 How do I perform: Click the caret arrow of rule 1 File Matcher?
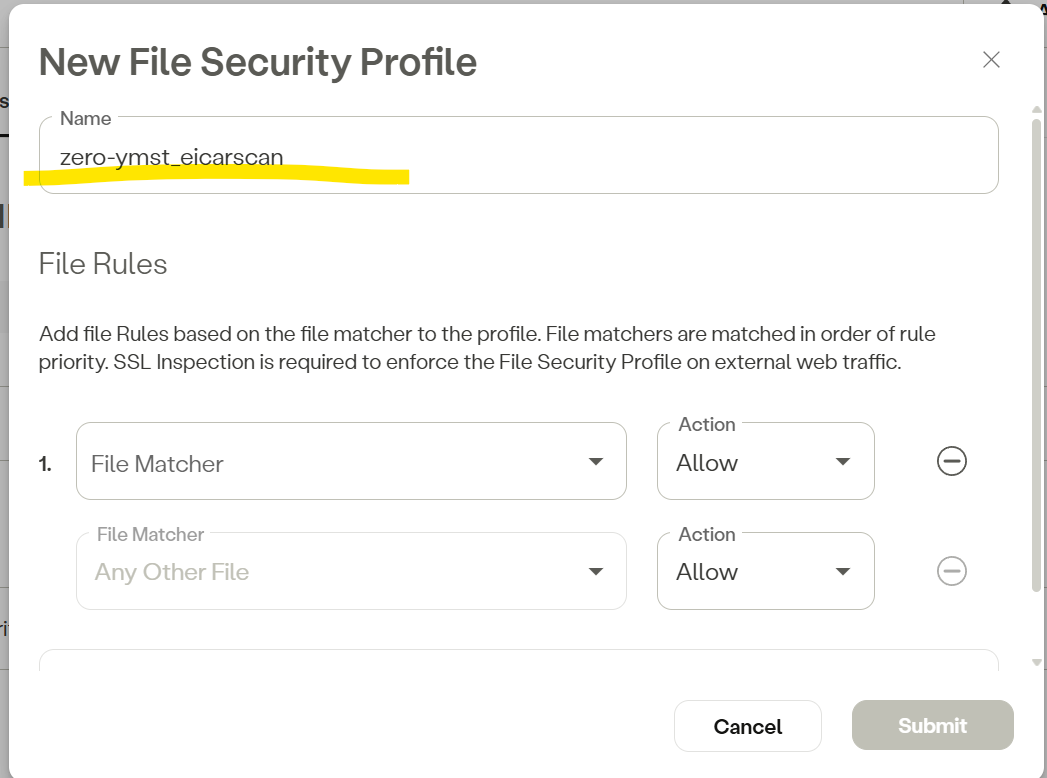[x=596, y=461]
